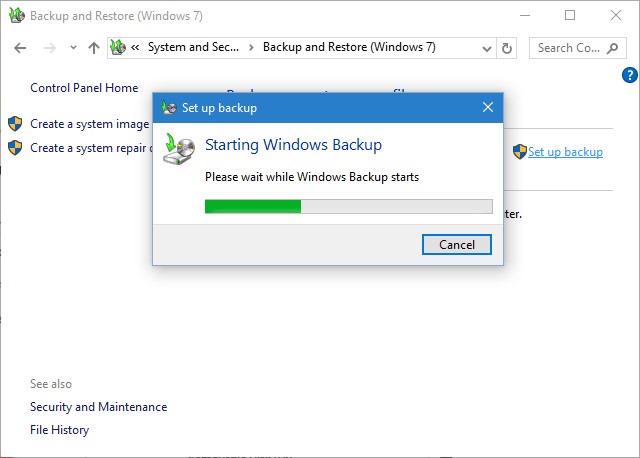Refresh the Backup and Restore window

click(507, 48)
